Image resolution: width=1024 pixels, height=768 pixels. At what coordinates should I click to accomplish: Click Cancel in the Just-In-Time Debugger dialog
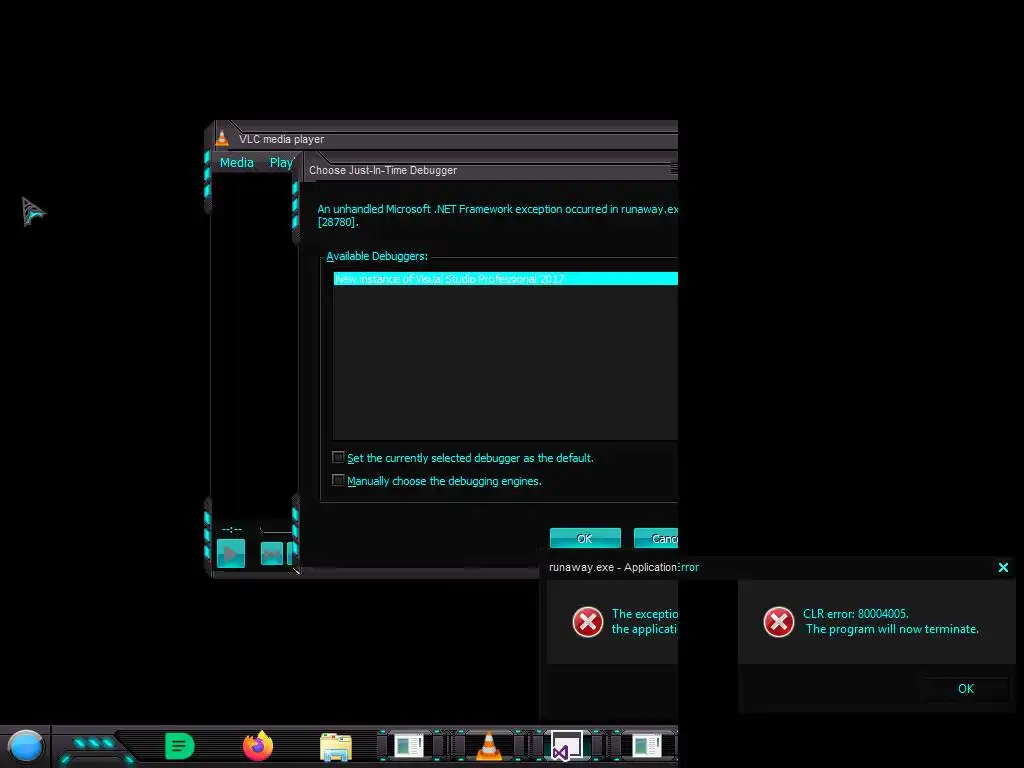[656, 538]
